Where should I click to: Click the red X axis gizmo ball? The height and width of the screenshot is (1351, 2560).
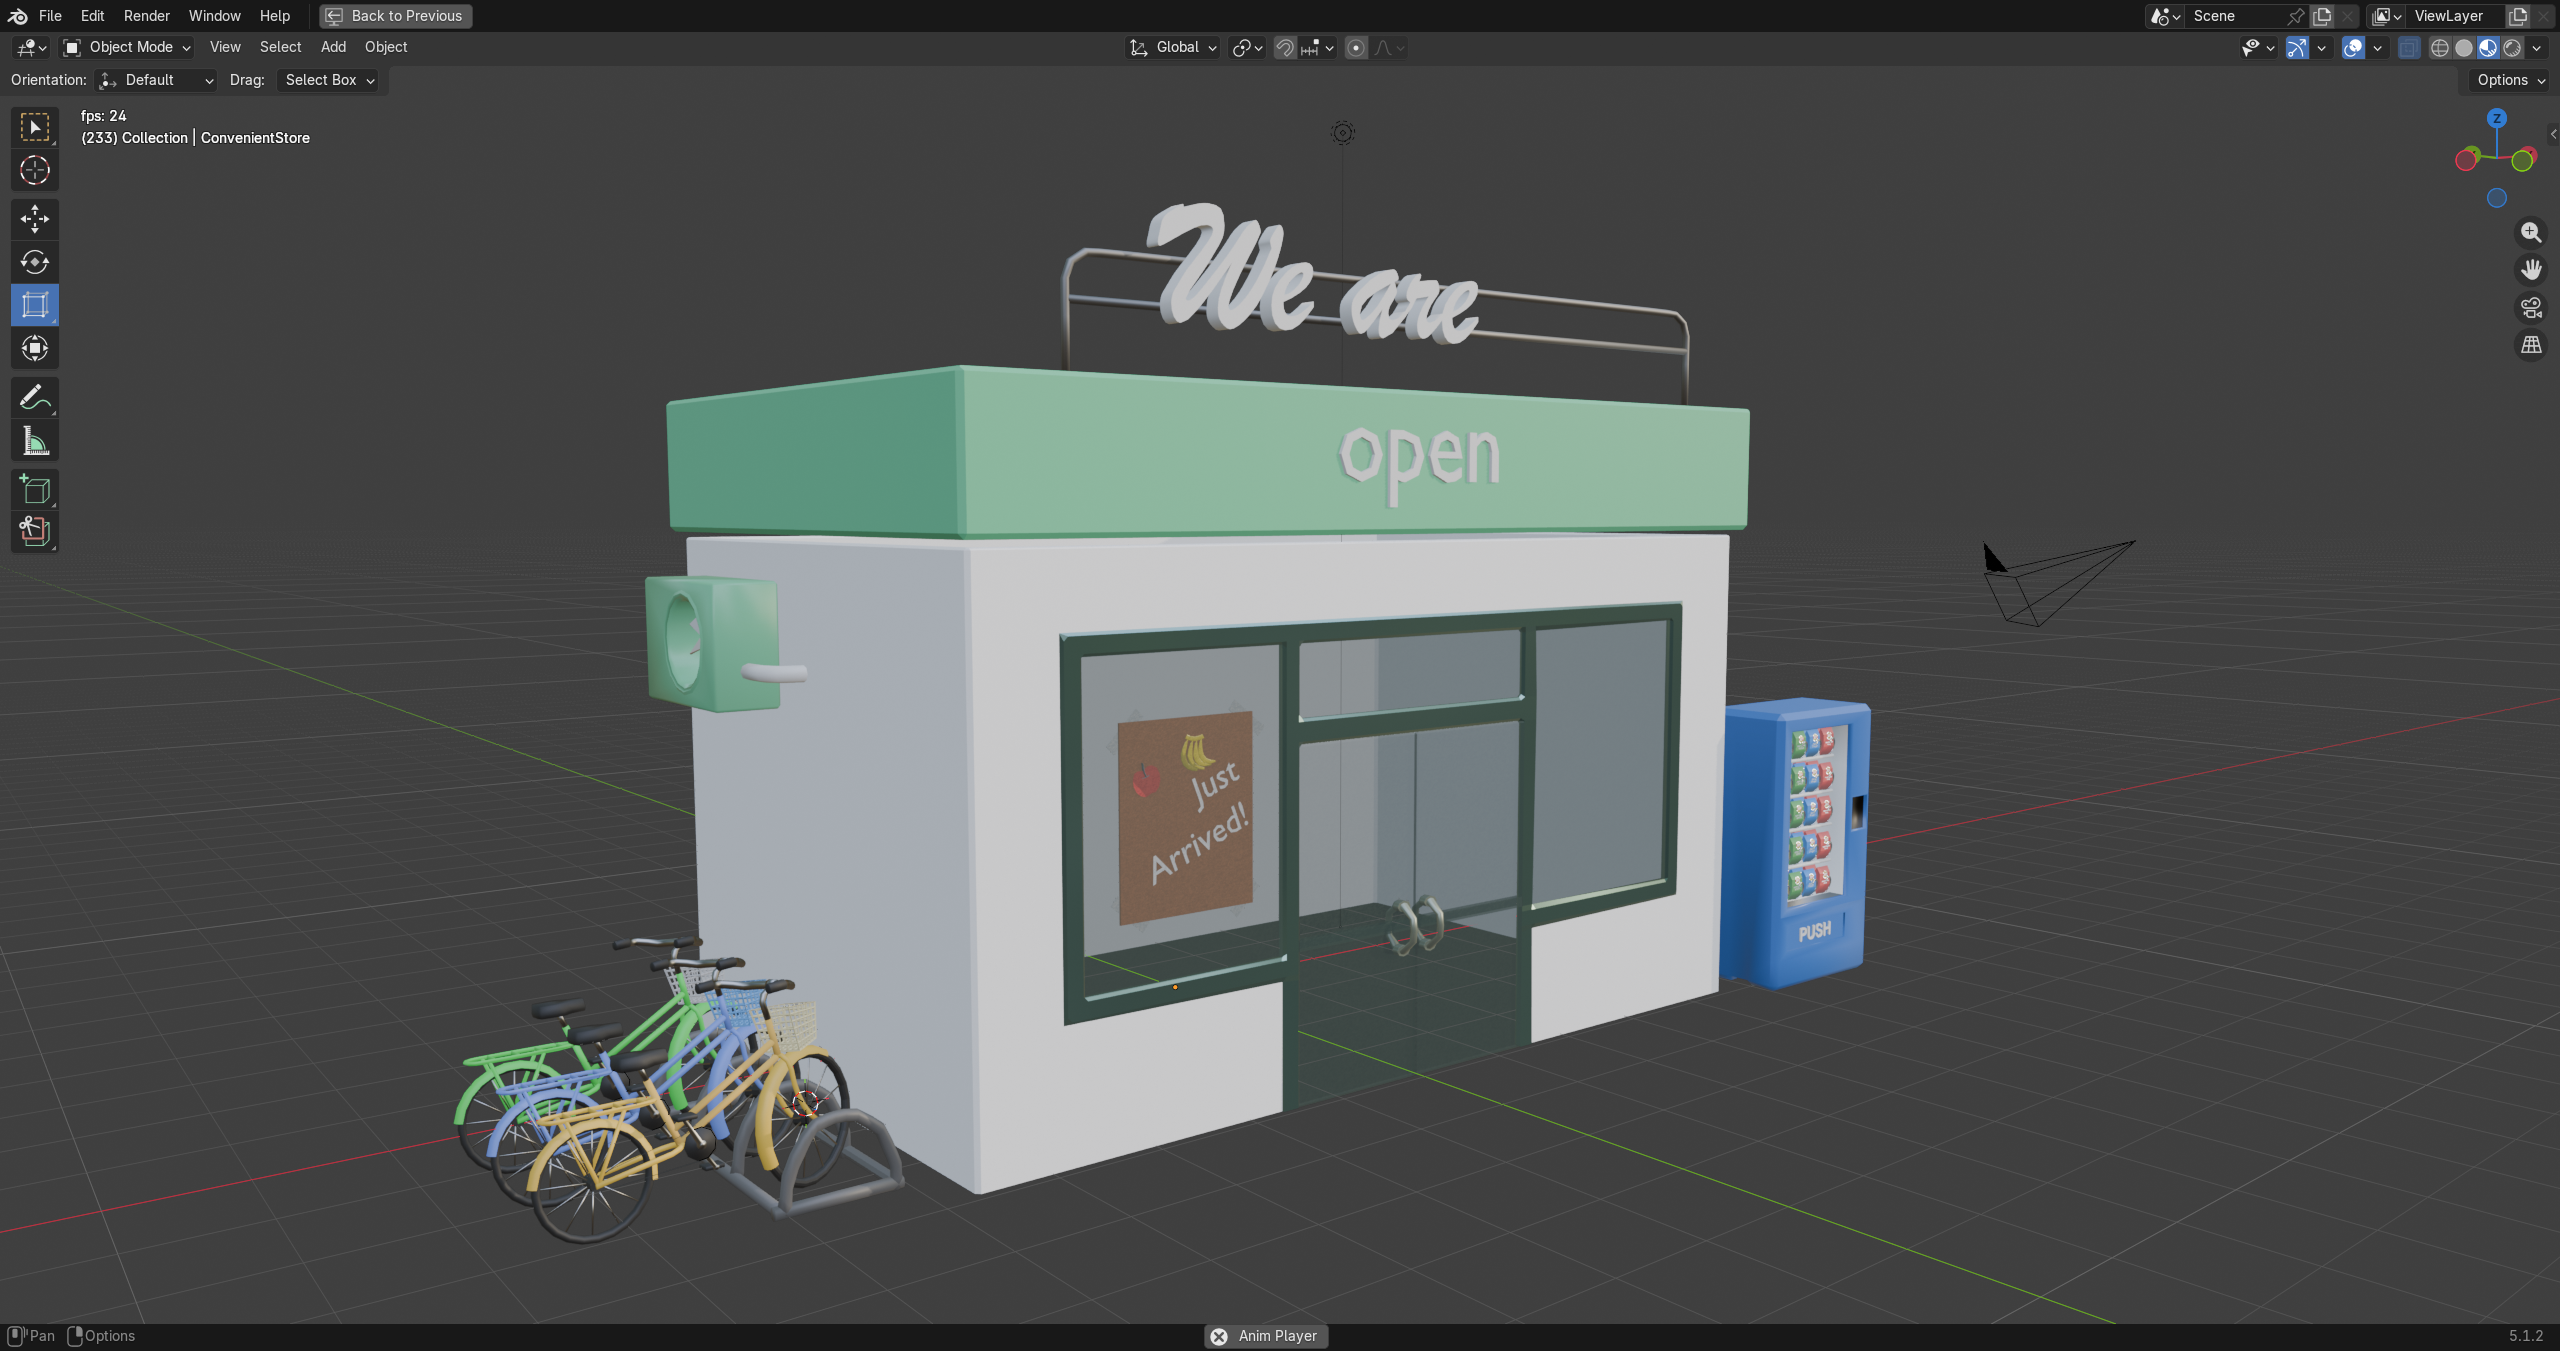point(2466,160)
